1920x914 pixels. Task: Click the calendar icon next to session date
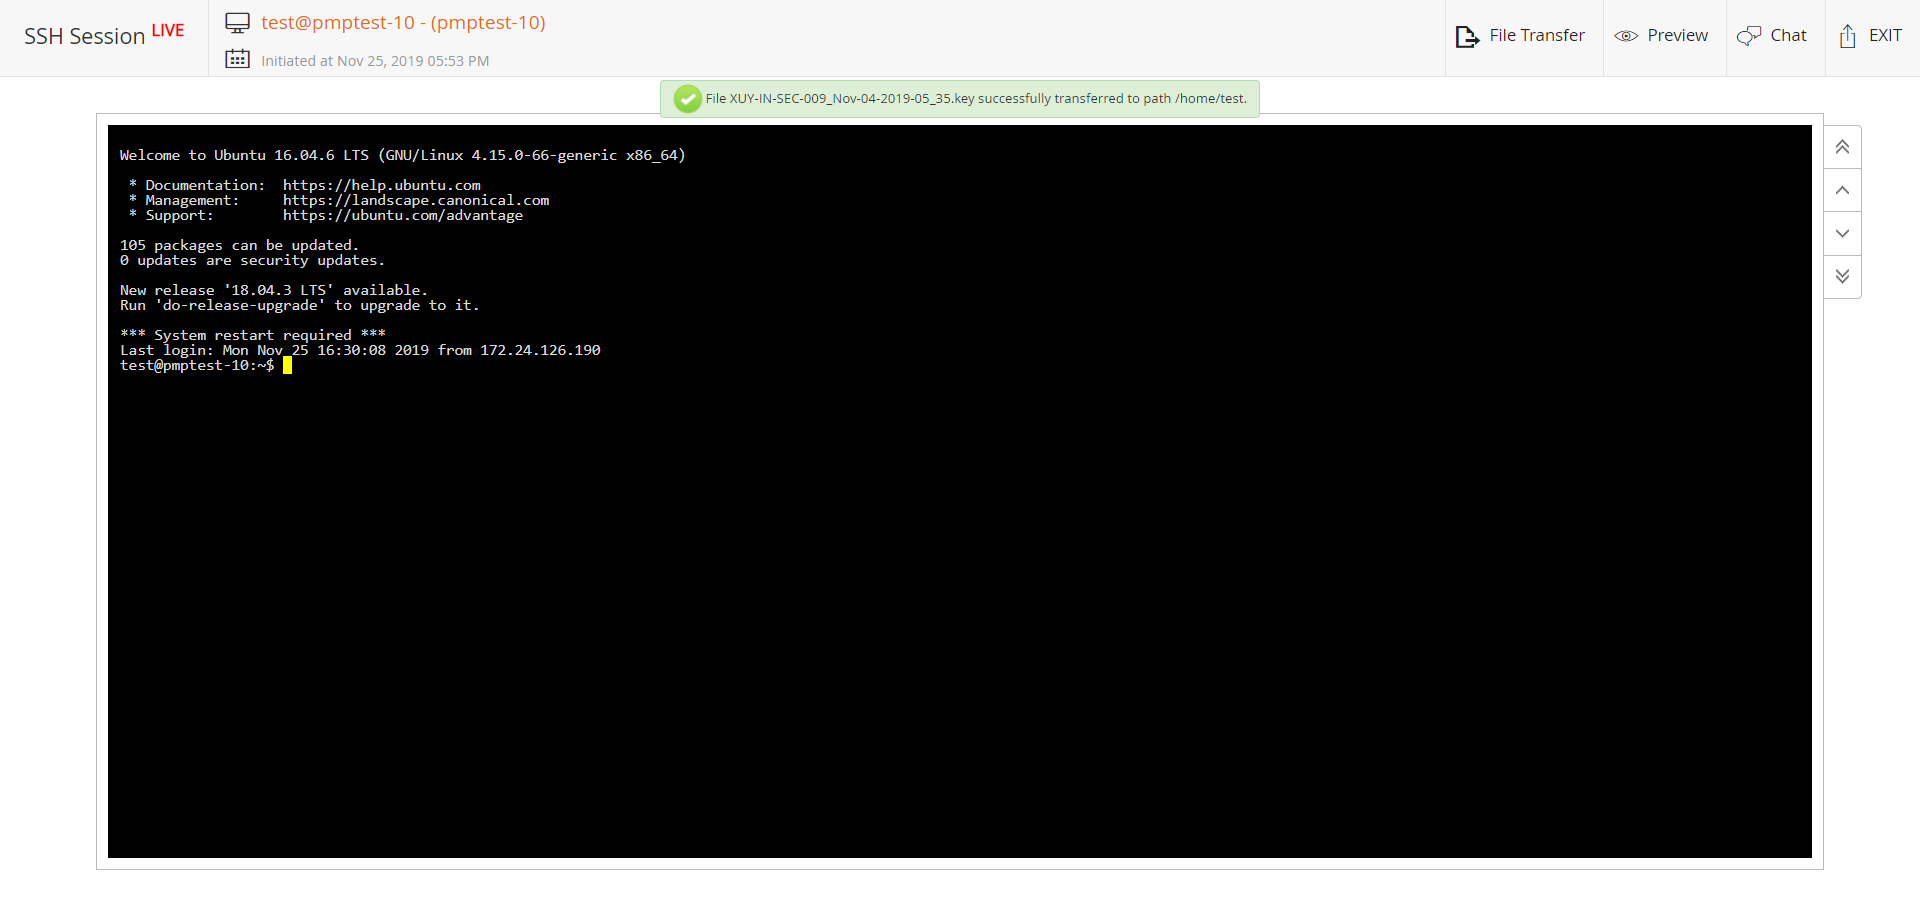point(237,59)
